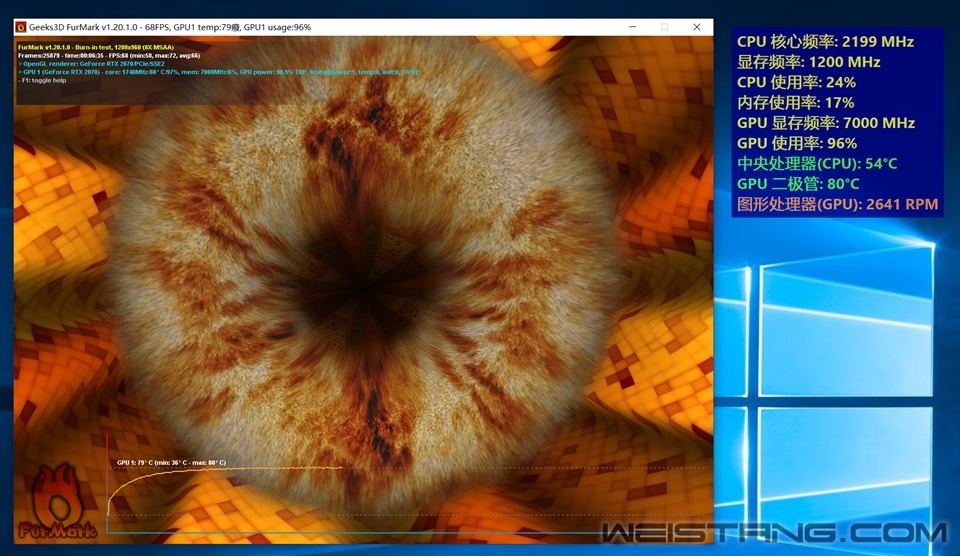Click the Frames and FPS statistics line
Viewport: 960px width, 556px height.
tap(108, 55)
